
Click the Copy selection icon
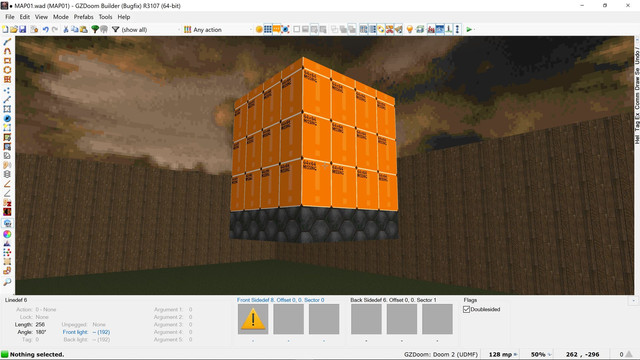pos(75,29)
